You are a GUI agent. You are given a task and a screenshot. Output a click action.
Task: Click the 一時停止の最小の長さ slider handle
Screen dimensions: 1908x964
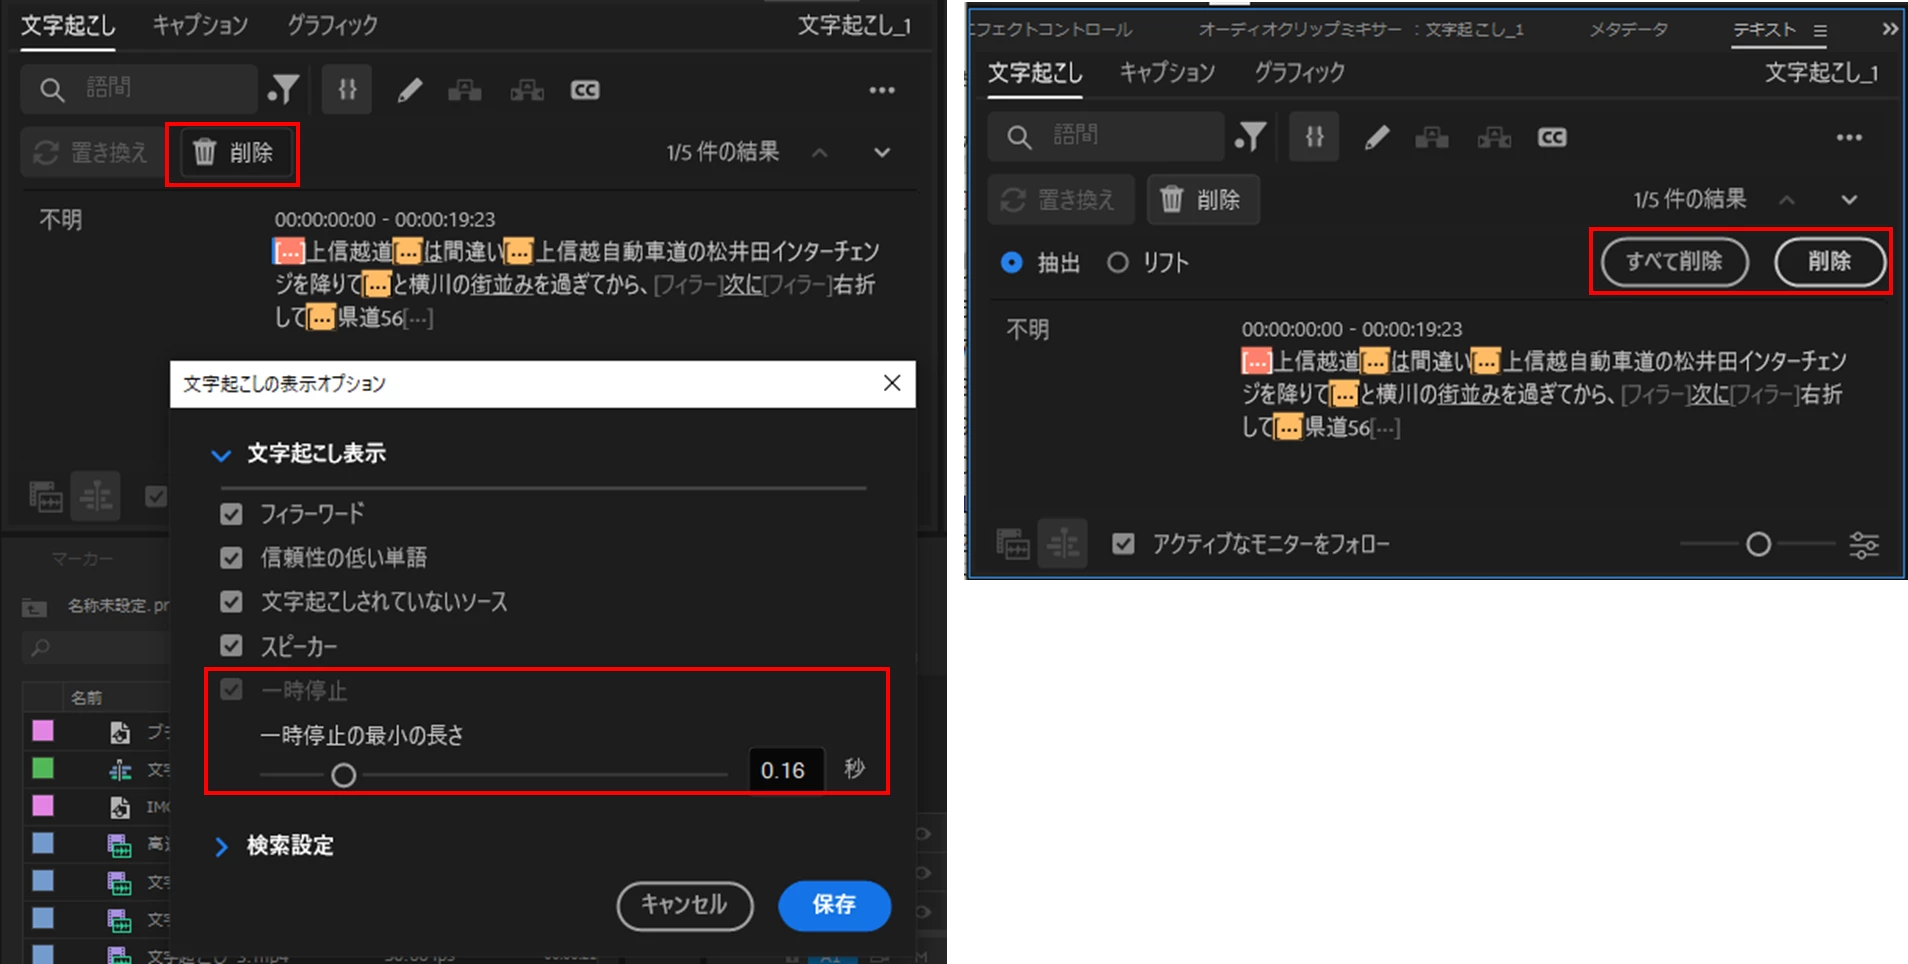coord(343,775)
